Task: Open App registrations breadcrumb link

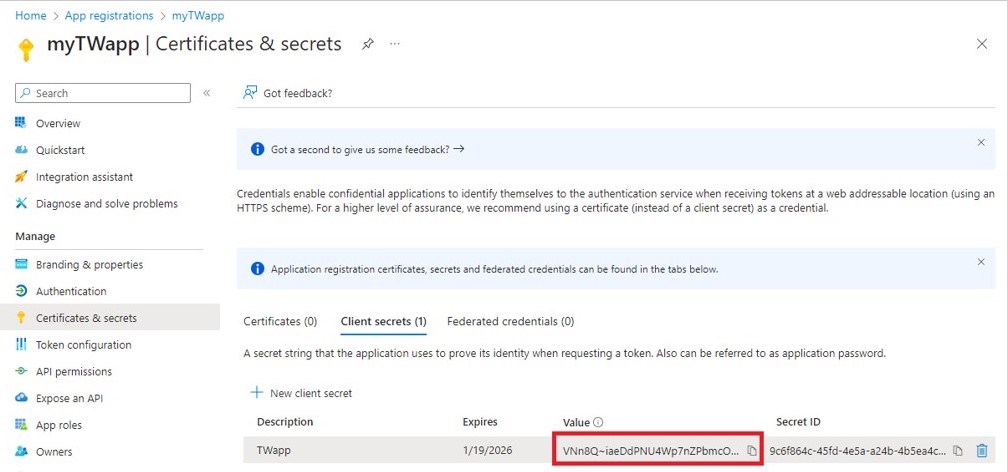Action: click(x=109, y=15)
